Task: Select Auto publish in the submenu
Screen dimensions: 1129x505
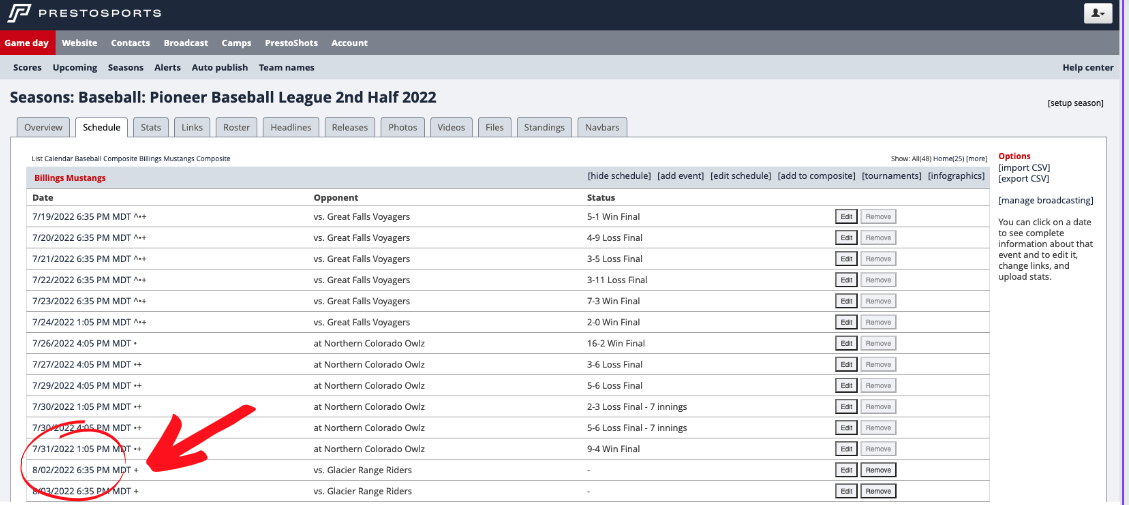Action: pyautogui.click(x=219, y=68)
